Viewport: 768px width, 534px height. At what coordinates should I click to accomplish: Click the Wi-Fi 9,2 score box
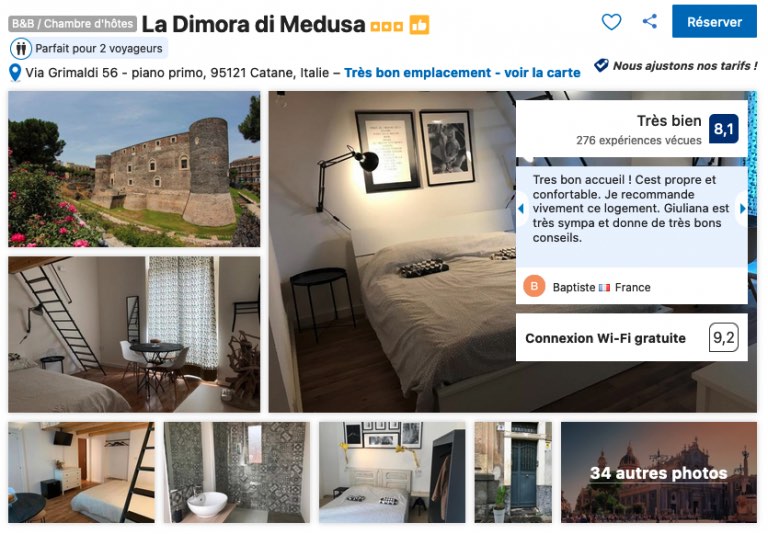click(723, 338)
